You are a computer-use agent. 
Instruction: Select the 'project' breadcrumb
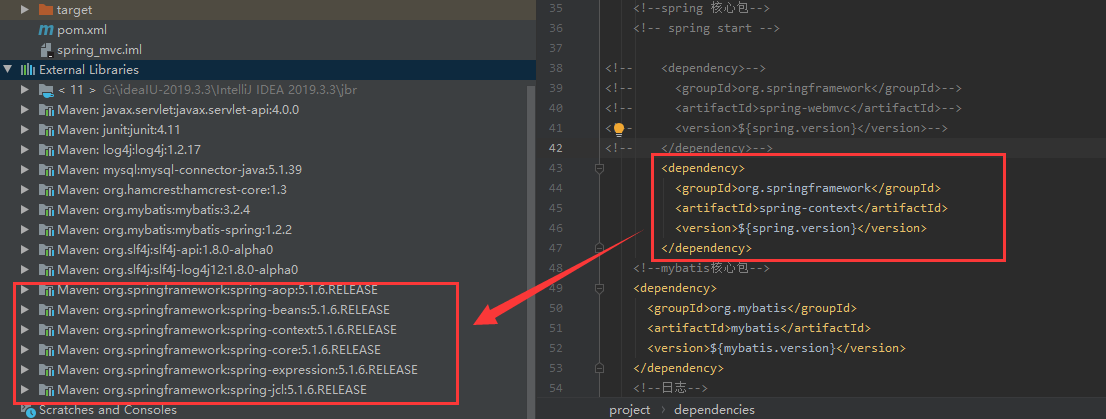point(629,410)
